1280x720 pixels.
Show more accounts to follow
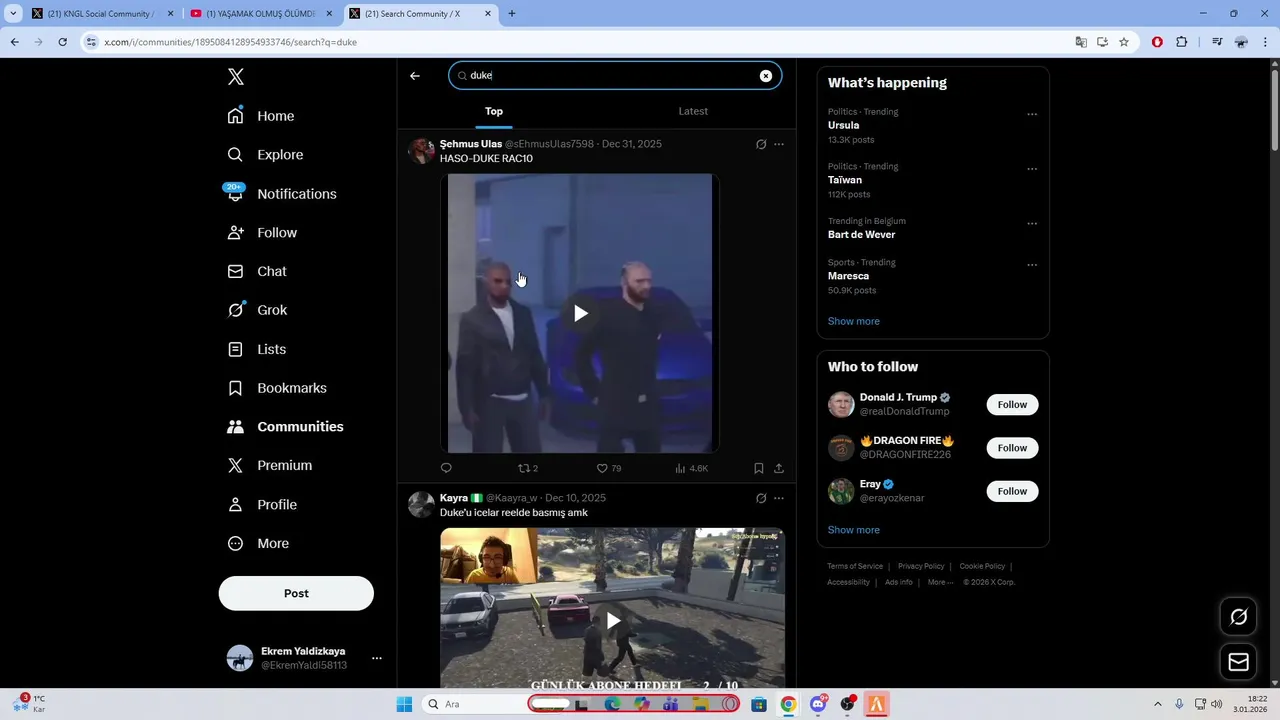click(x=854, y=530)
